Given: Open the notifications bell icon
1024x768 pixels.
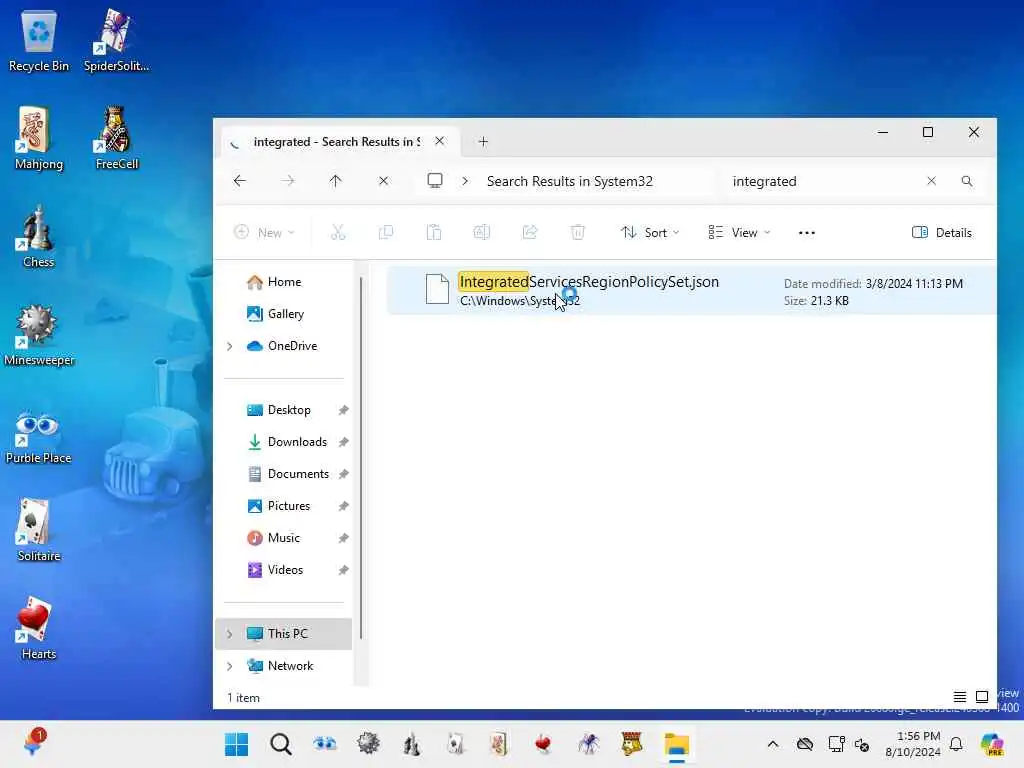Looking at the screenshot, I should (956, 744).
